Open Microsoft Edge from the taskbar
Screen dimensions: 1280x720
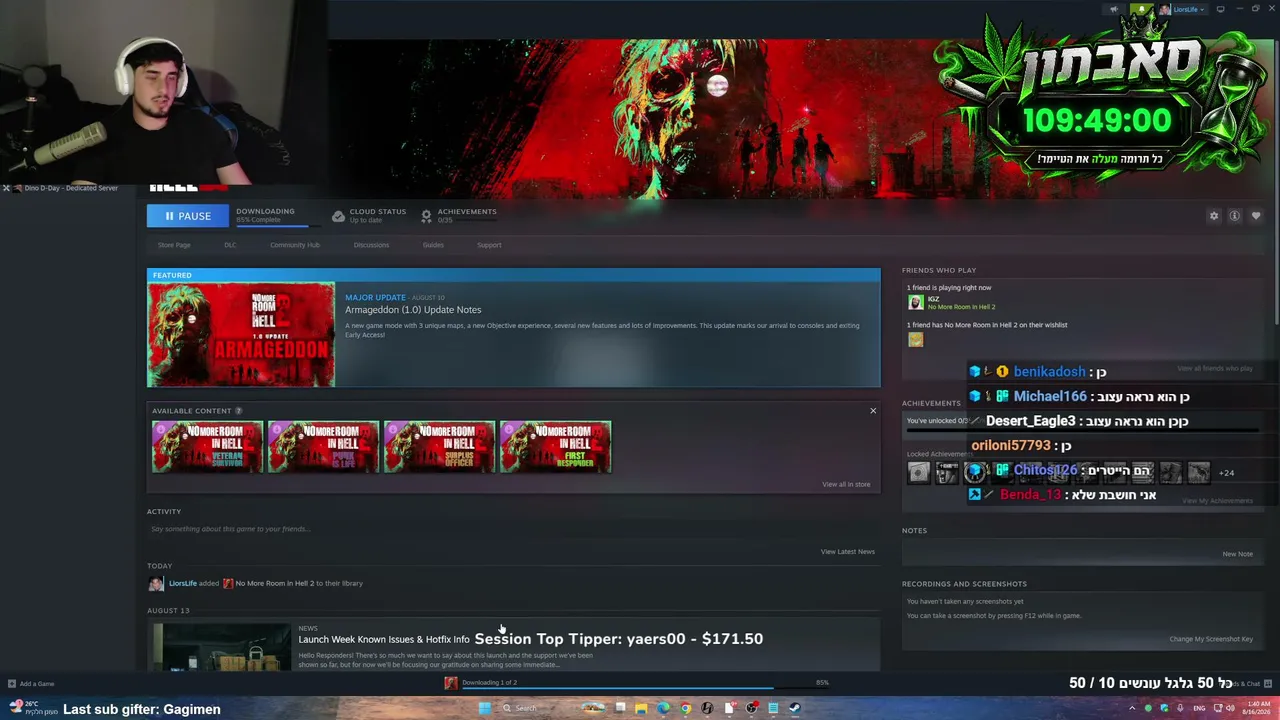coord(663,708)
